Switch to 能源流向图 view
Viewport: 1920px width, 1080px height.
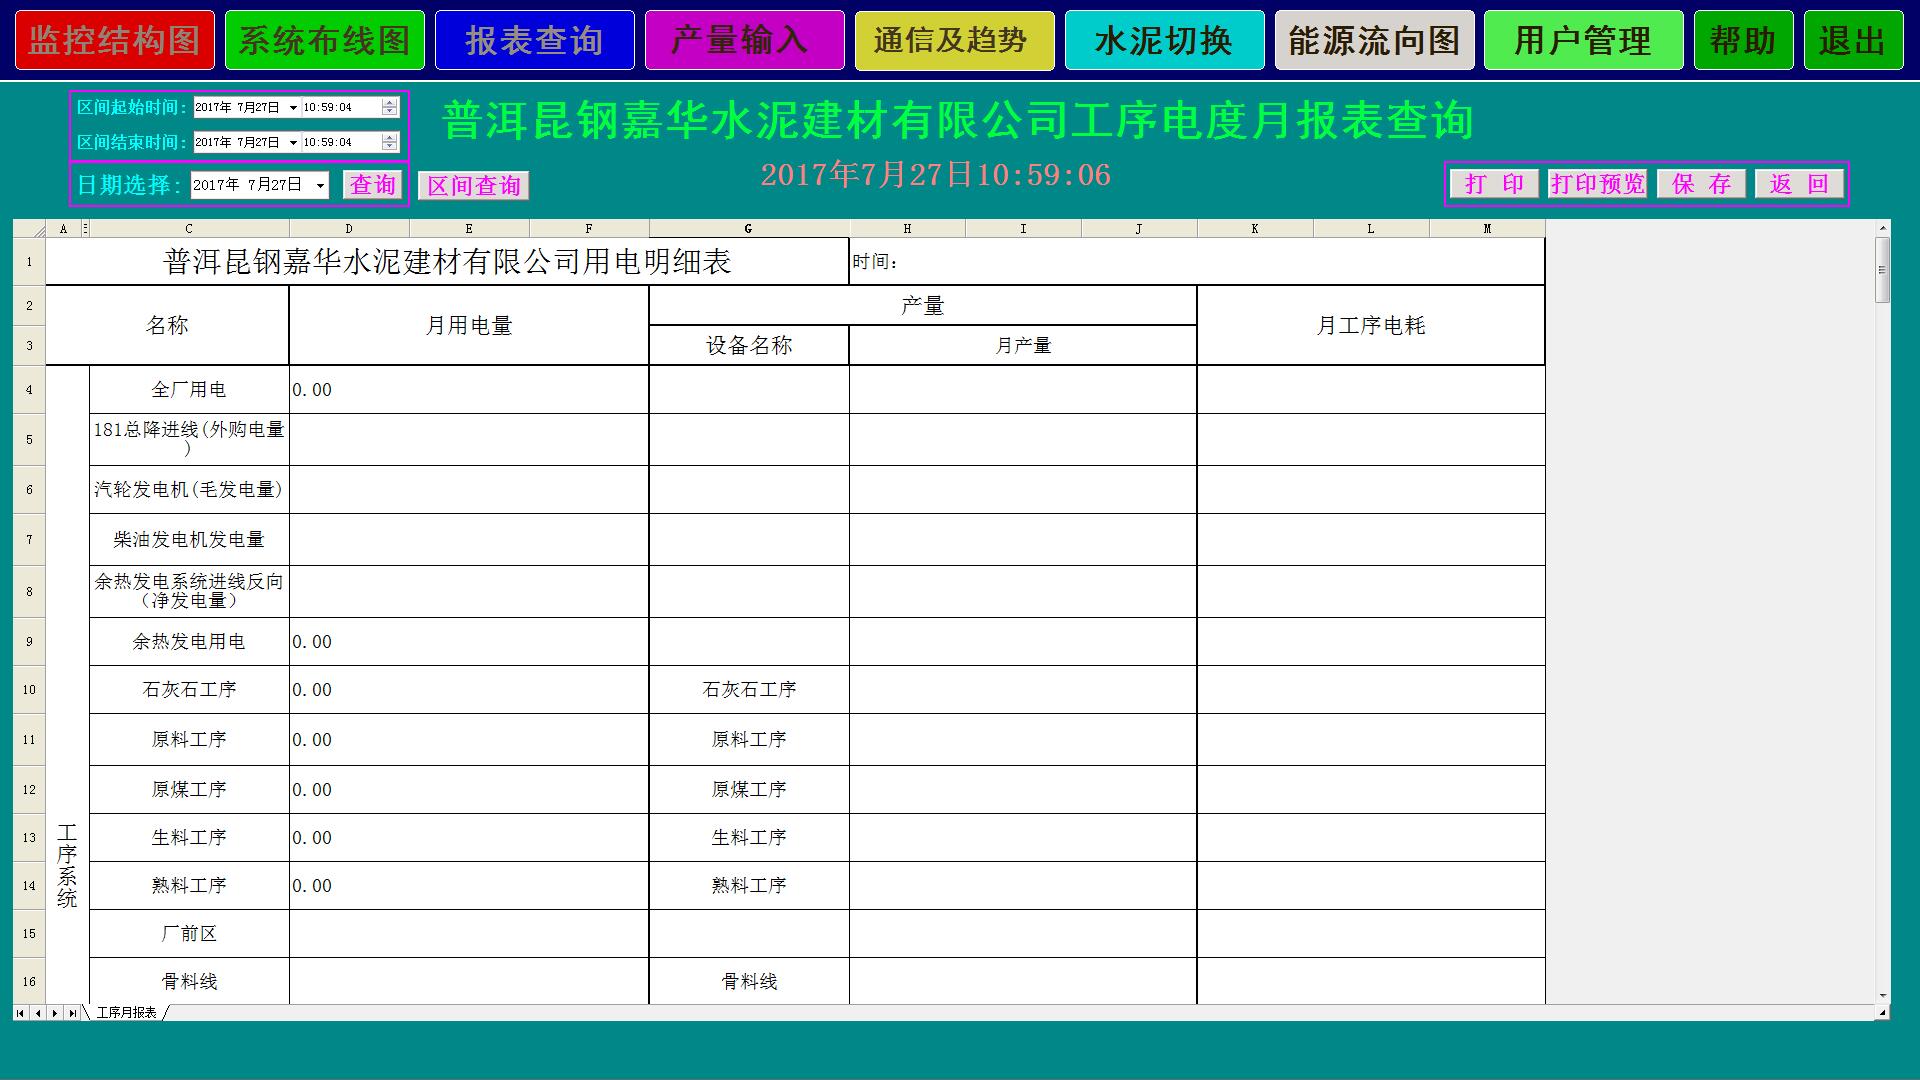tap(1374, 40)
